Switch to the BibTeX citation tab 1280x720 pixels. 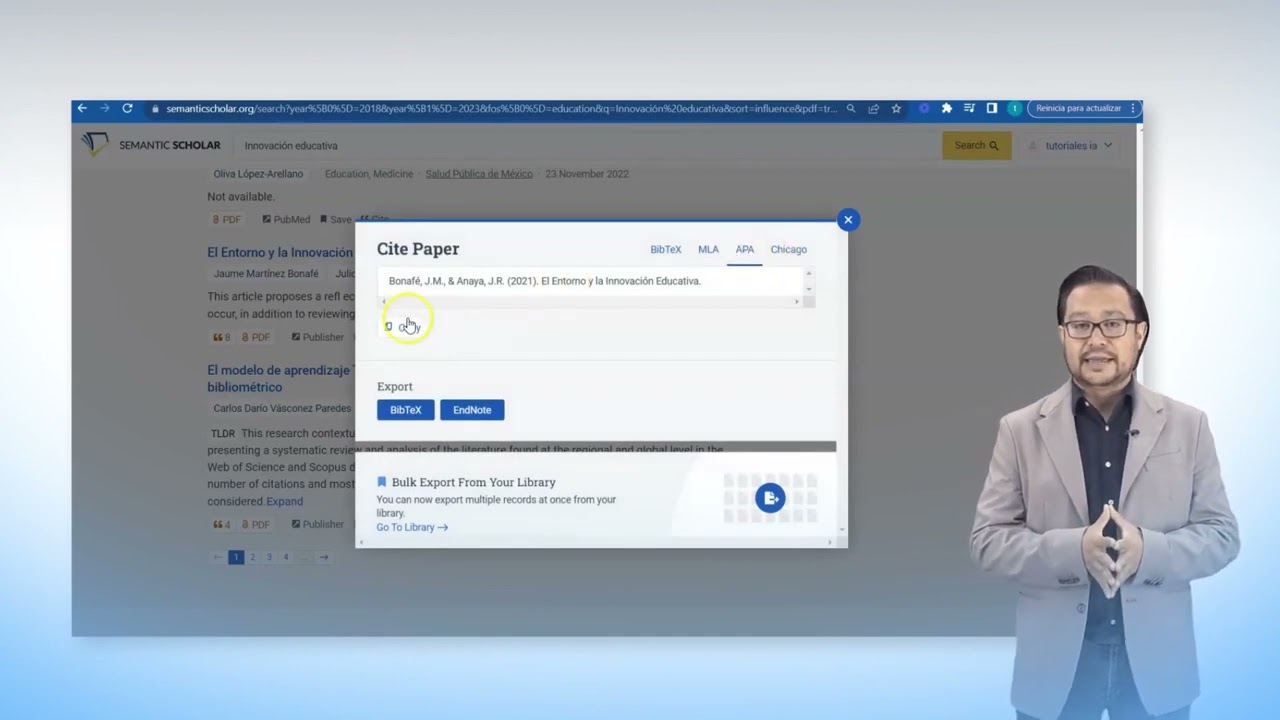666,249
